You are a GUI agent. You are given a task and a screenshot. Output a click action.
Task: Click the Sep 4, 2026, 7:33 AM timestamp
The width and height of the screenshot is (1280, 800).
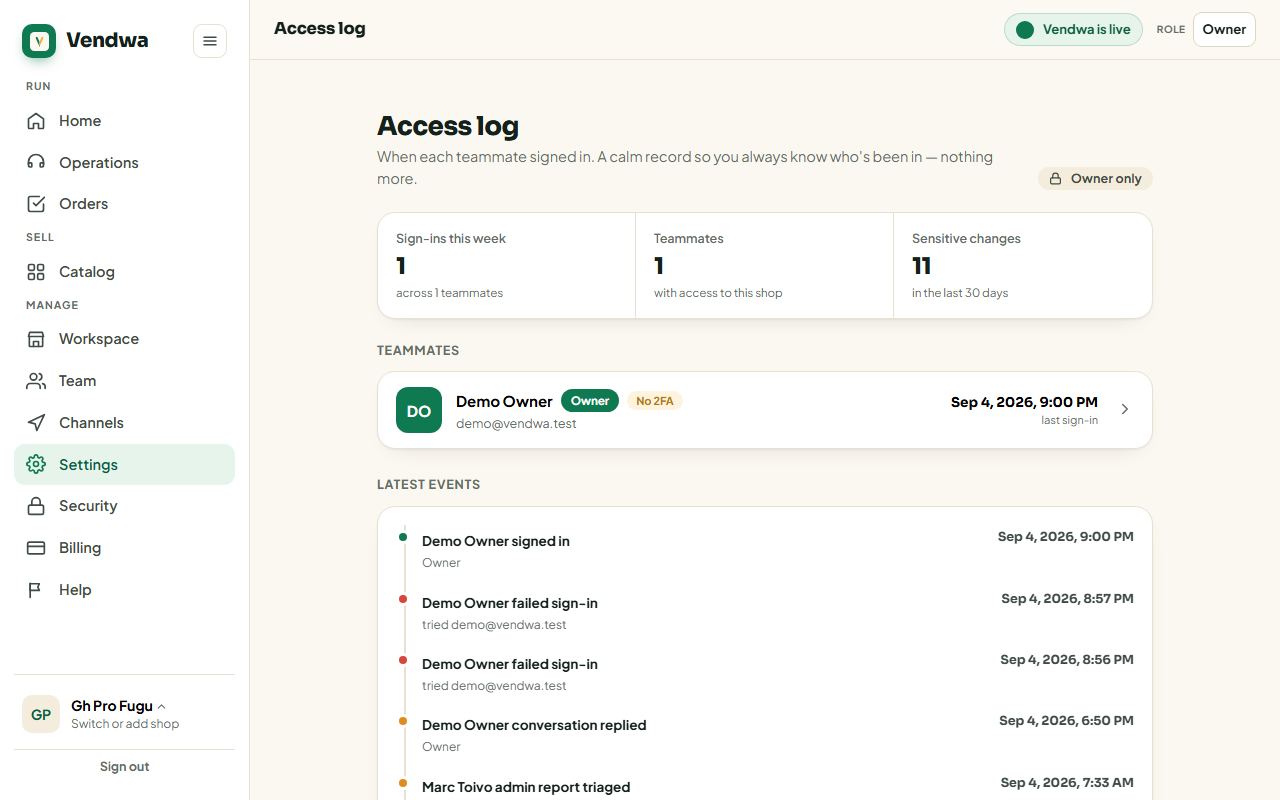1067,783
